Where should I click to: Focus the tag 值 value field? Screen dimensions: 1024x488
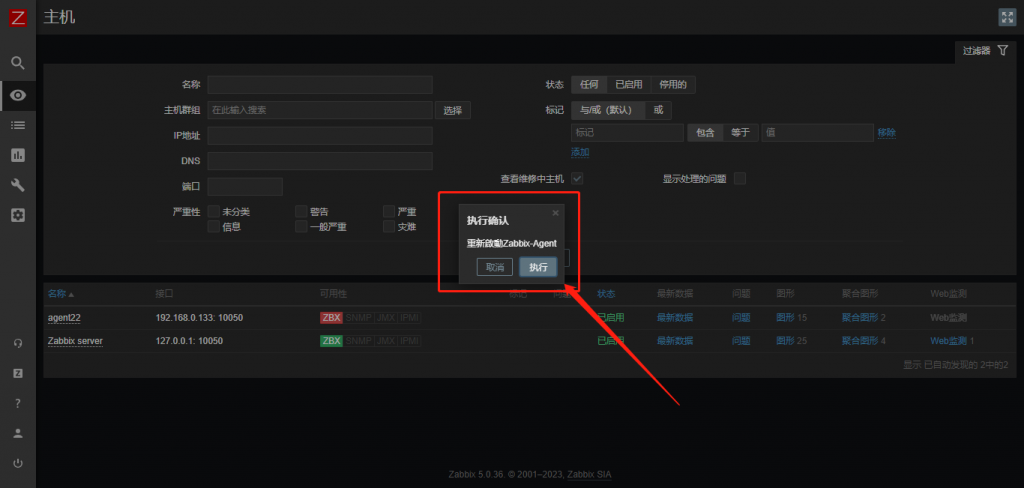[x=818, y=133]
